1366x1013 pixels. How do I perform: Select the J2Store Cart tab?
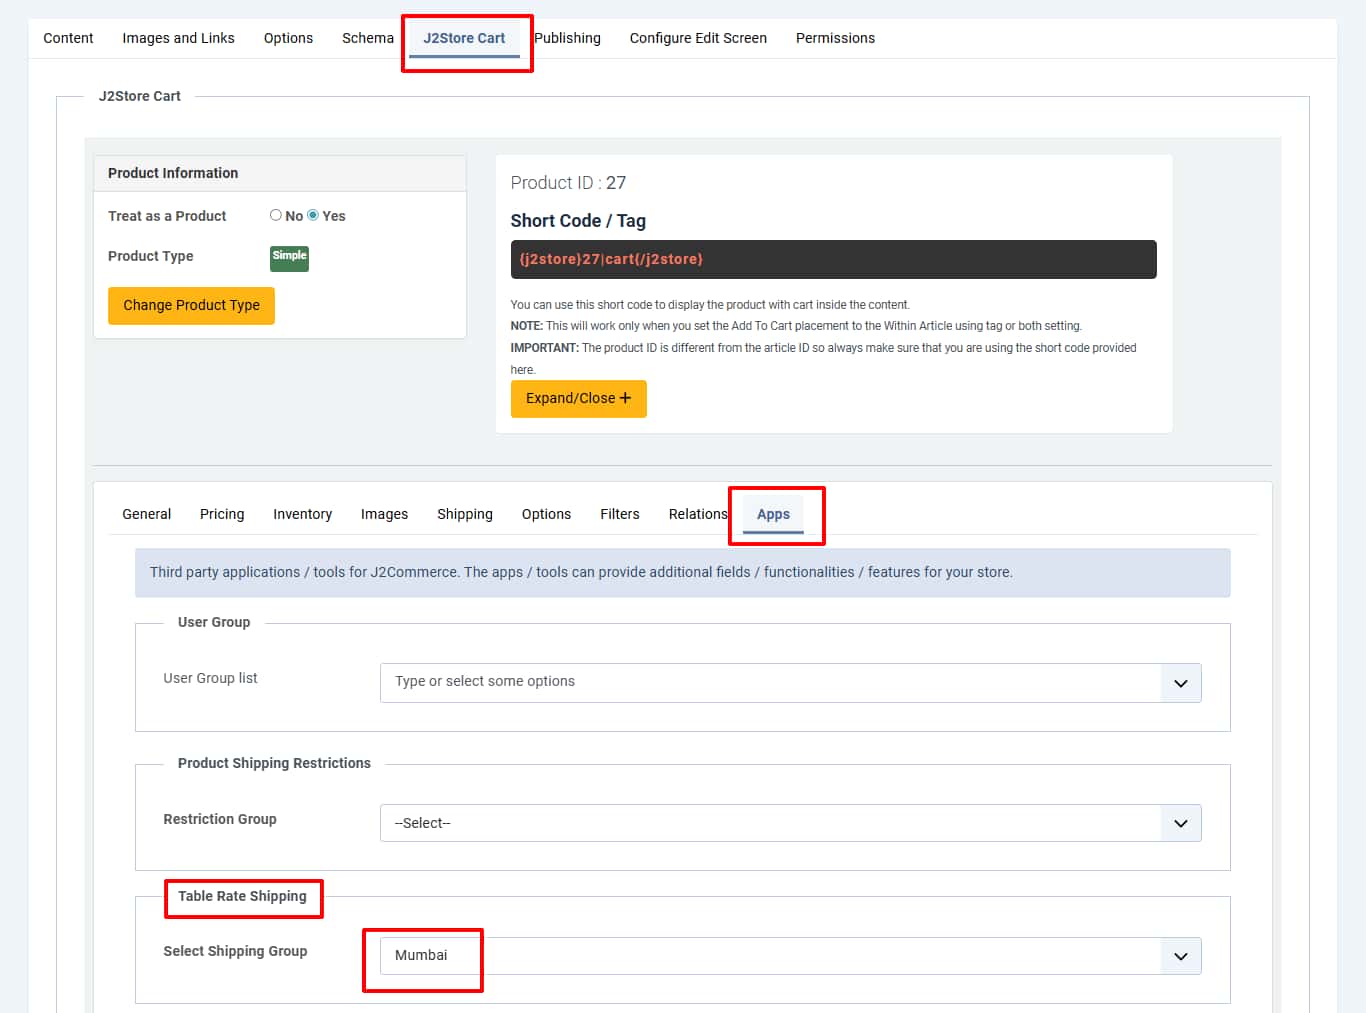(x=464, y=38)
